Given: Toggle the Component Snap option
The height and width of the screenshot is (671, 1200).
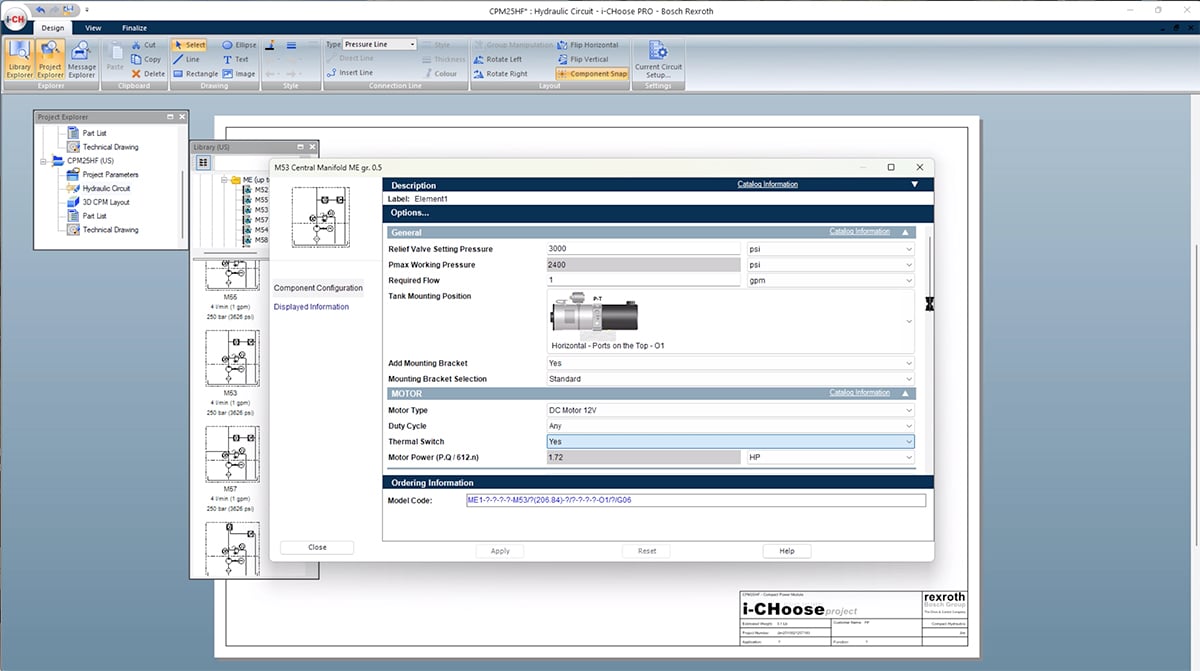Looking at the screenshot, I should click(592, 74).
